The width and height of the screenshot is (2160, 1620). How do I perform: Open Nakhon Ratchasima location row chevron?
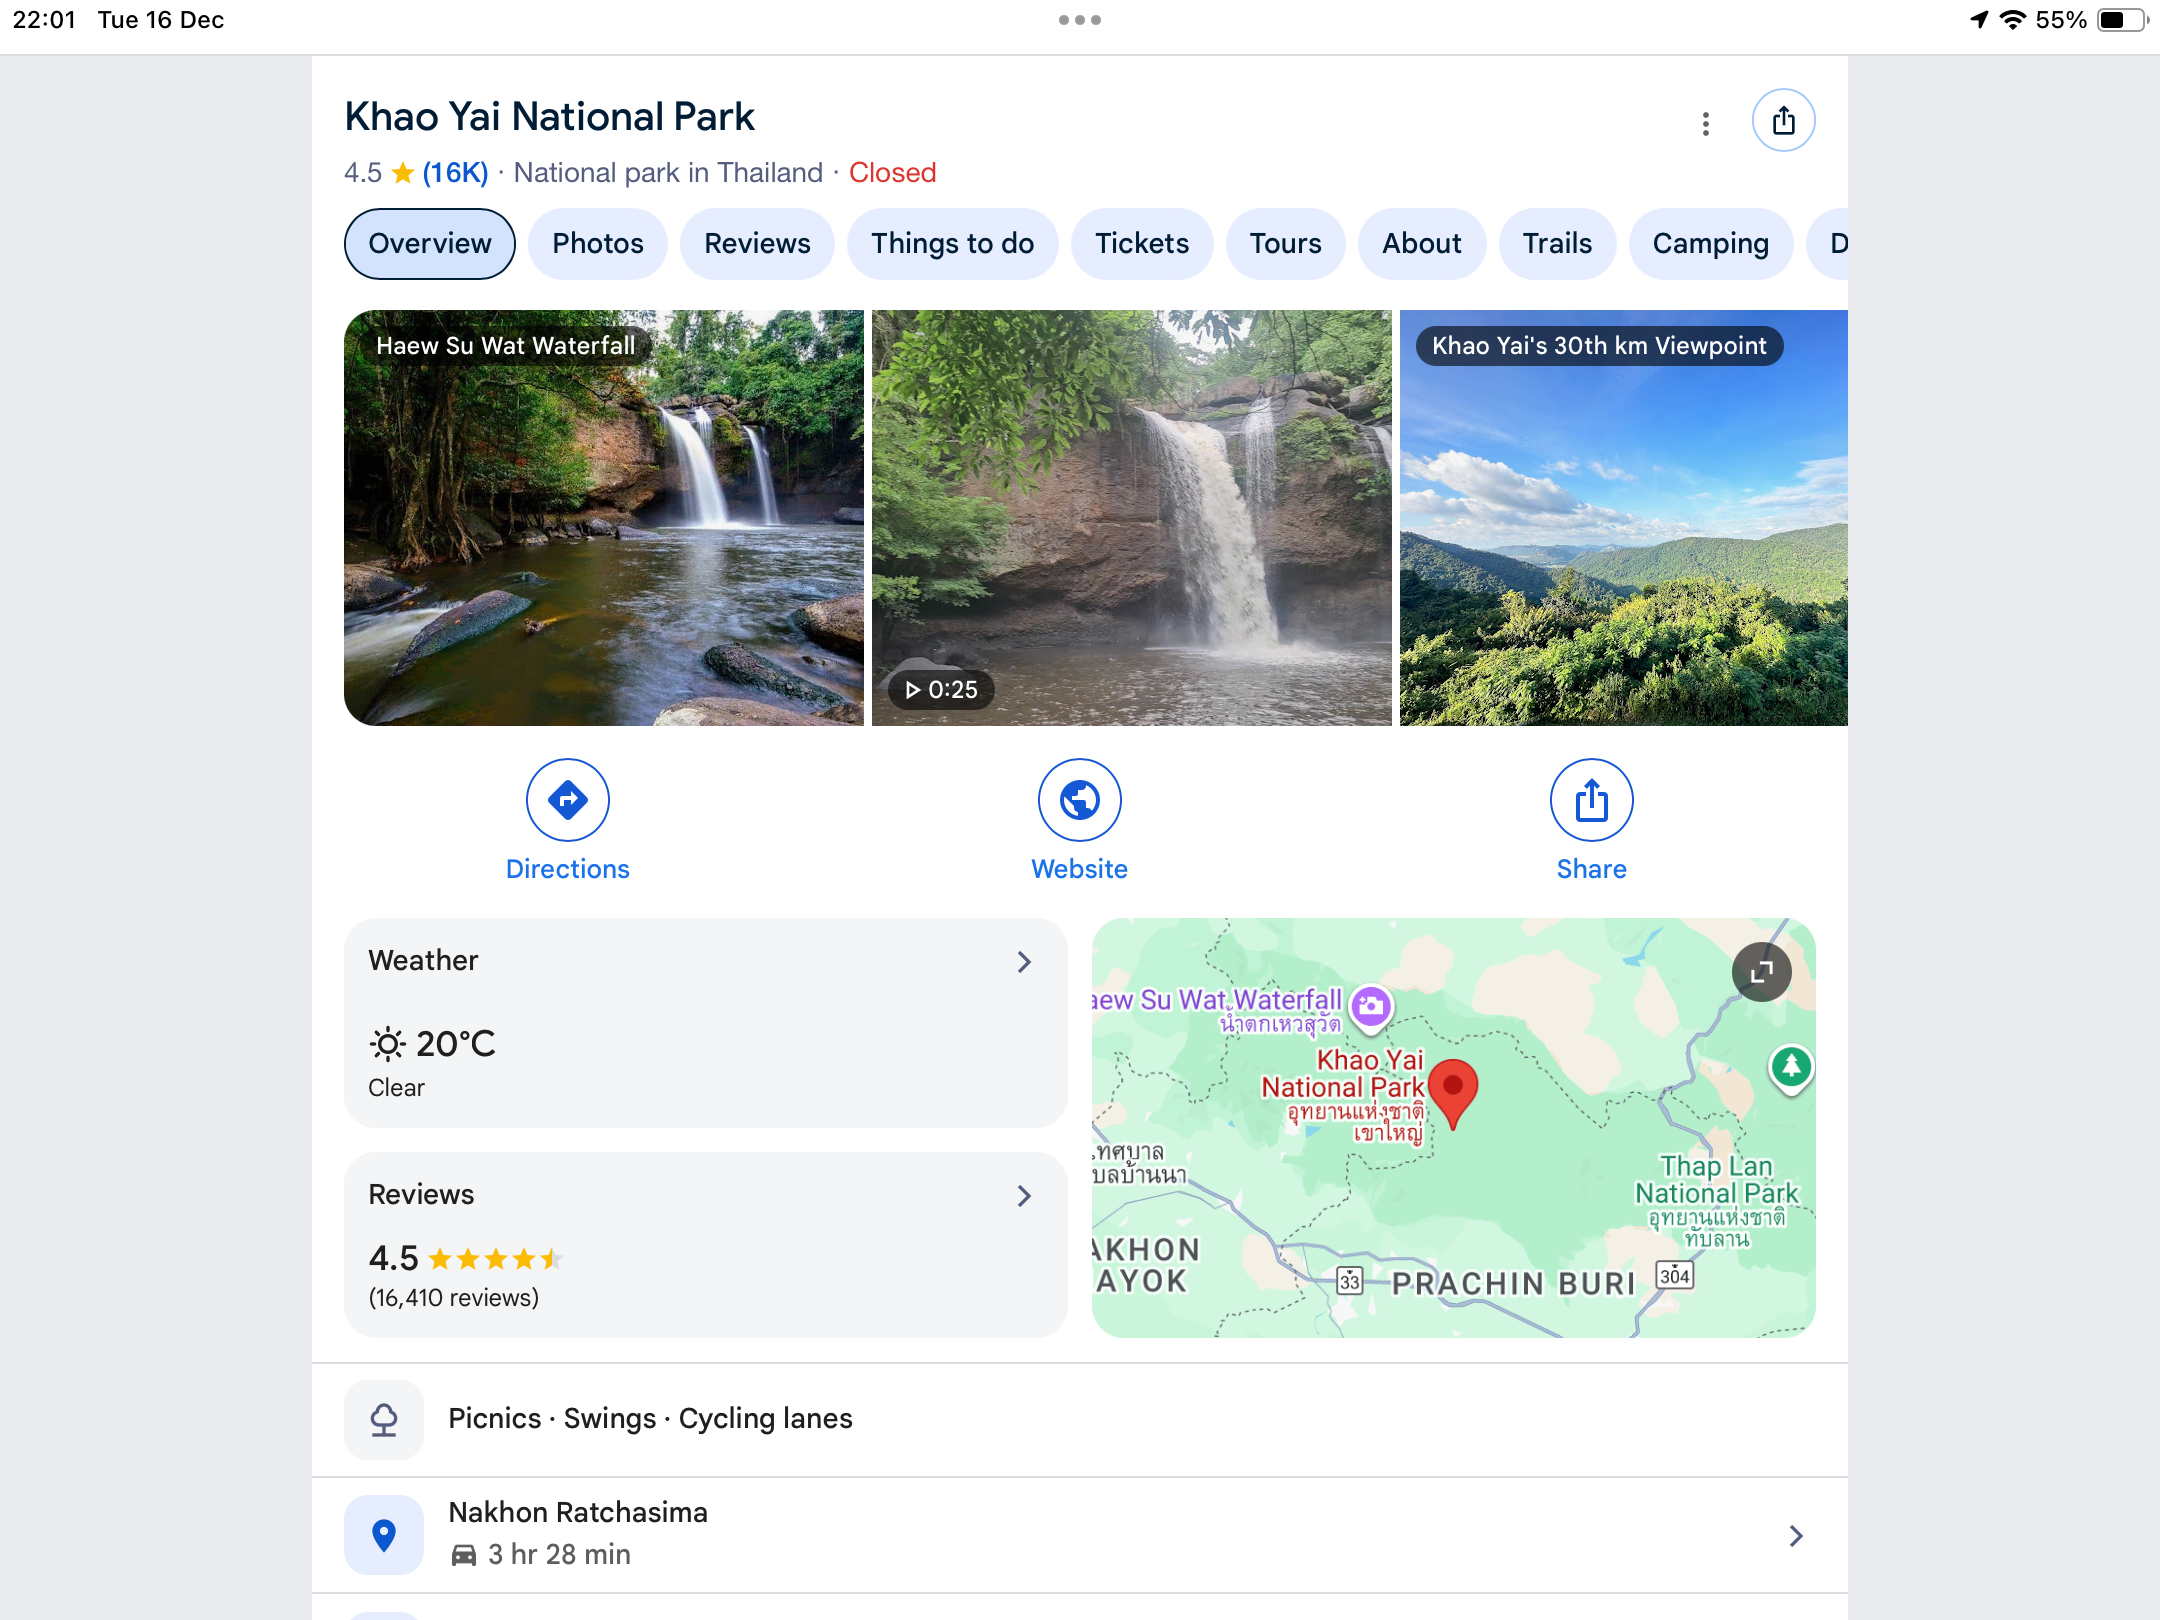pos(1795,1536)
